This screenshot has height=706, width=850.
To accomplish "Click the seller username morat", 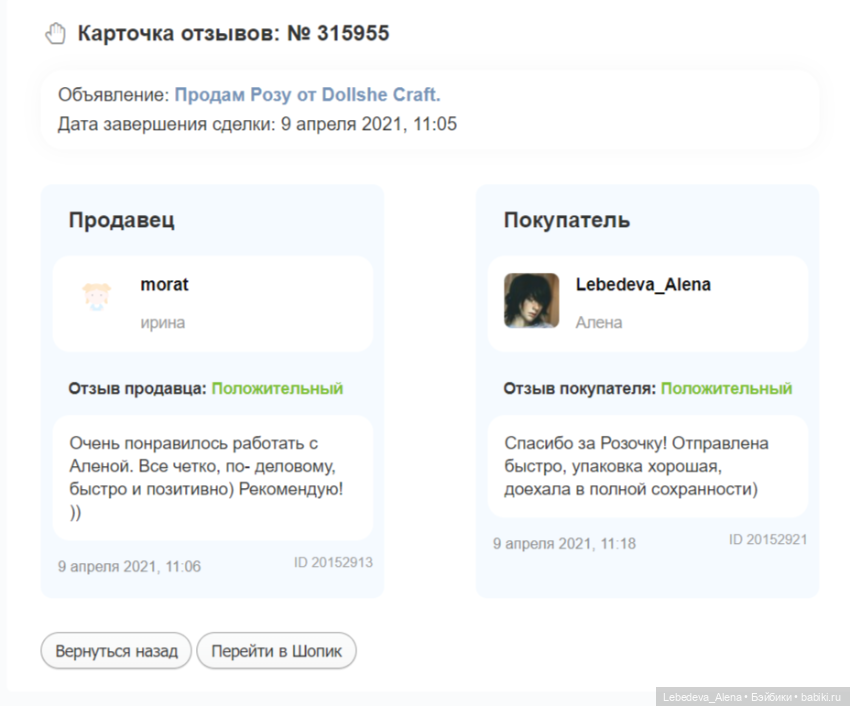I will click(x=164, y=284).
